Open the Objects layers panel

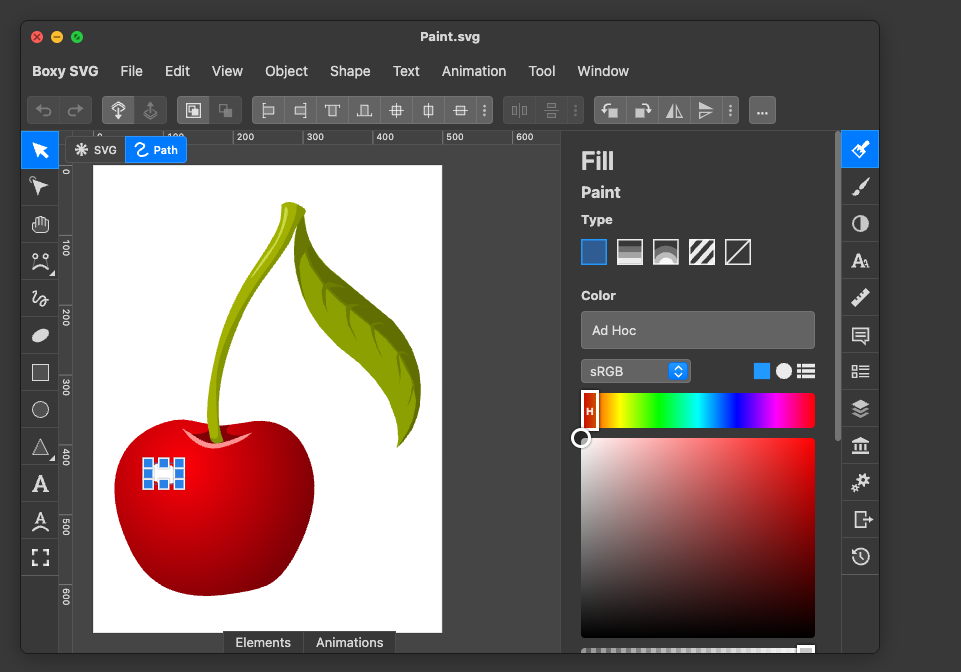click(859, 408)
